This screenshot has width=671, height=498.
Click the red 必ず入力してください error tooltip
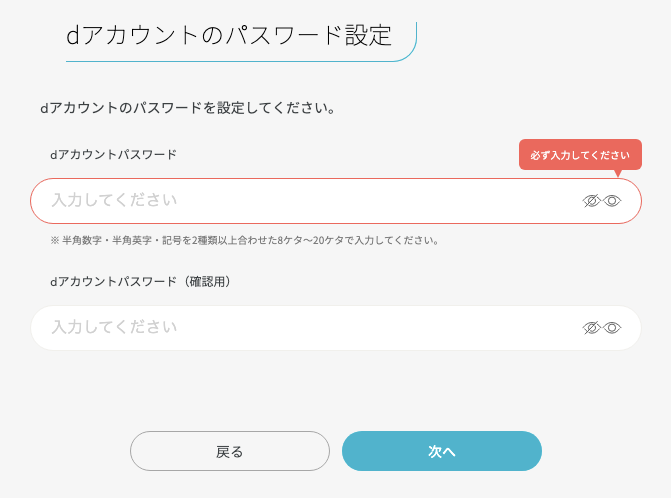tap(580, 155)
